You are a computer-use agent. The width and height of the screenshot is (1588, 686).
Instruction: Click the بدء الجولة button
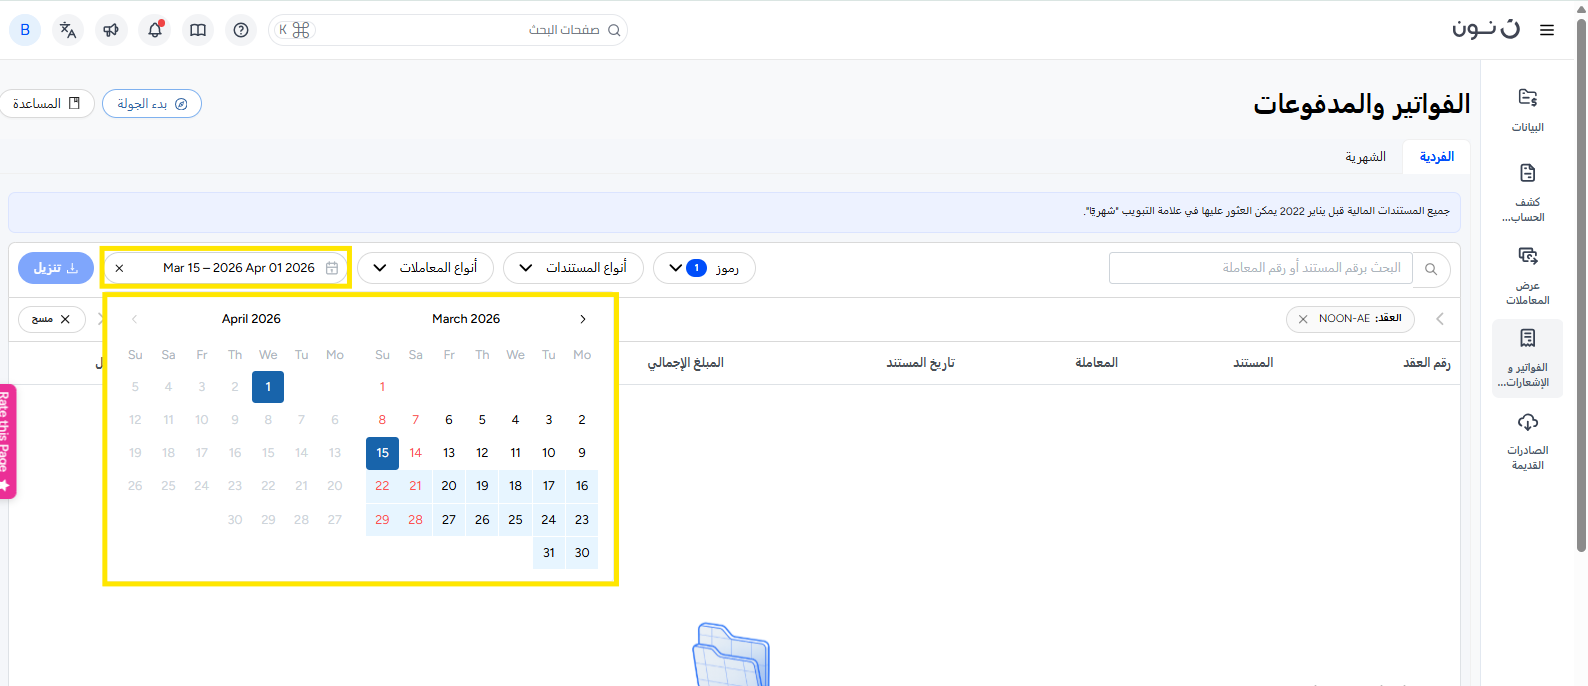pyautogui.click(x=152, y=104)
